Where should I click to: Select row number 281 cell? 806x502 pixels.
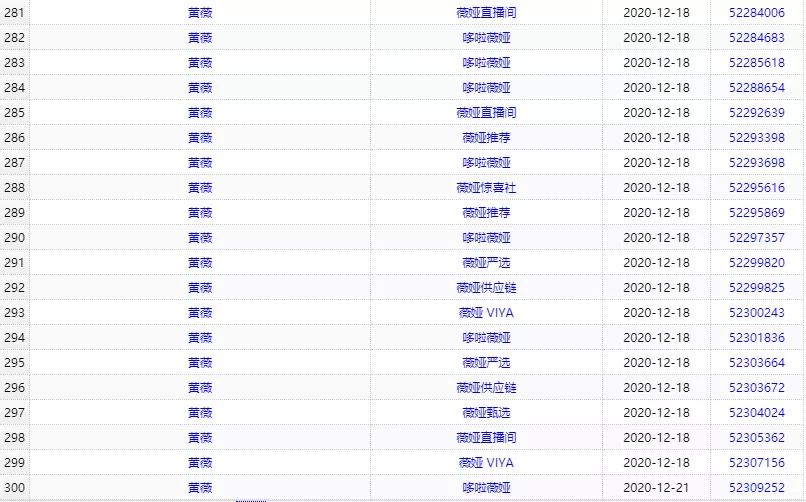coord(14,13)
